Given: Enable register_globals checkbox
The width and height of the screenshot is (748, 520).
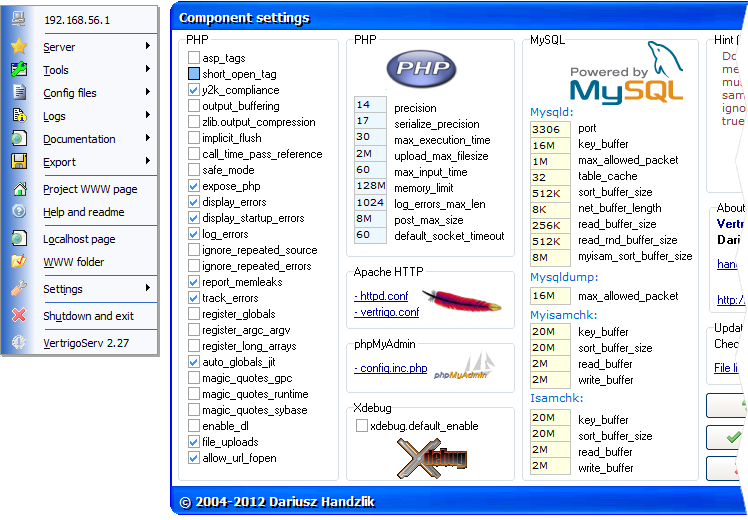Looking at the screenshot, I should (193, 314).
